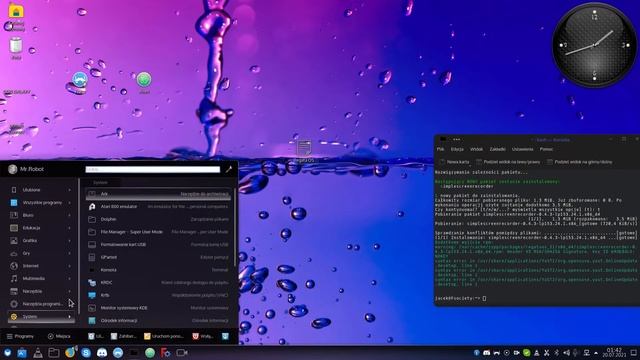
Task: Open the Ustawienia menu in Konsole
Action: click(522, 149)
